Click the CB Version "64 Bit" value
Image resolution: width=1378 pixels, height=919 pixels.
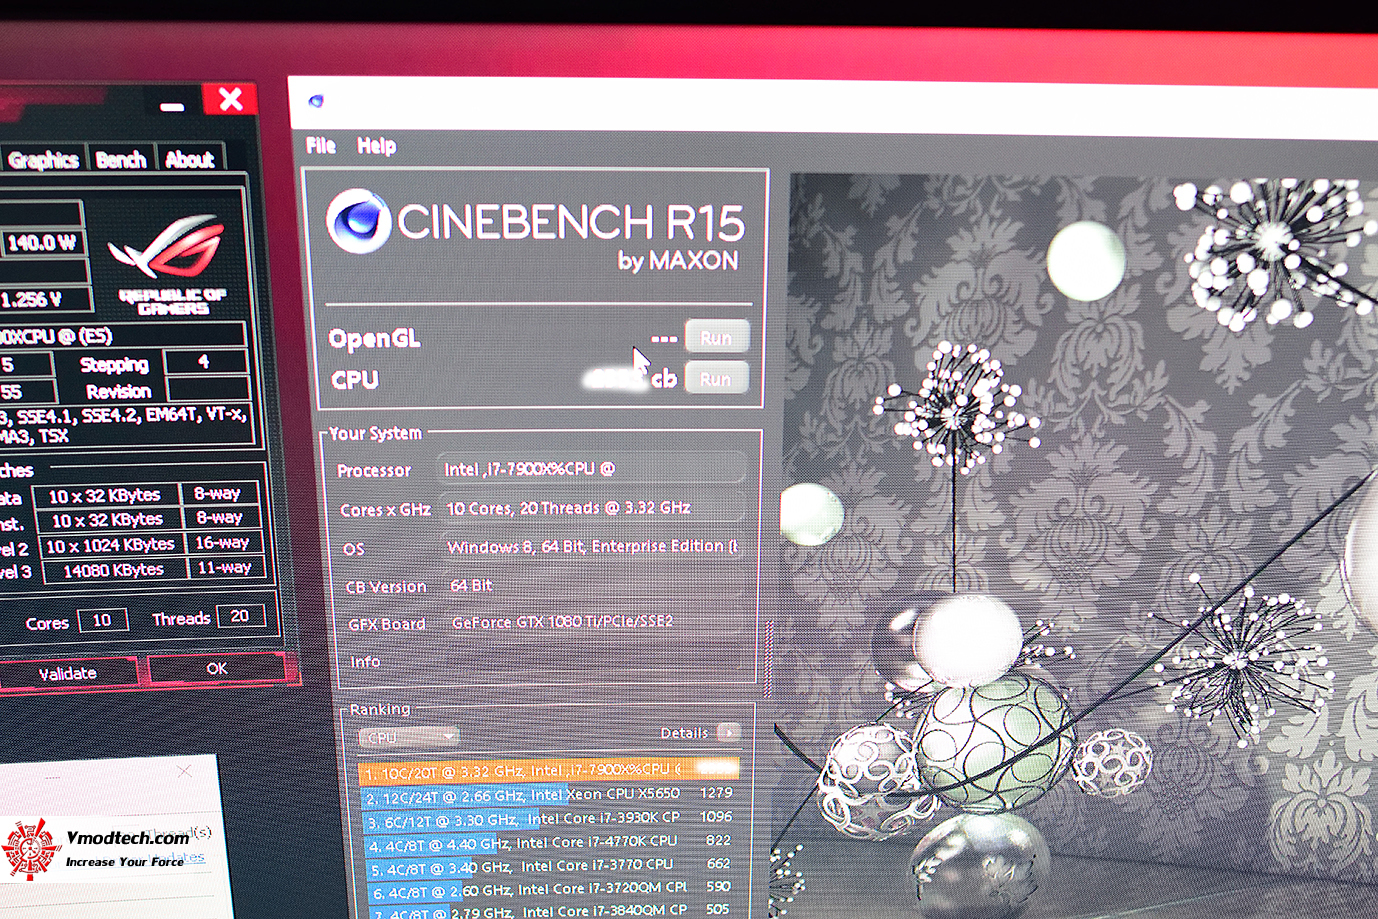470,585
